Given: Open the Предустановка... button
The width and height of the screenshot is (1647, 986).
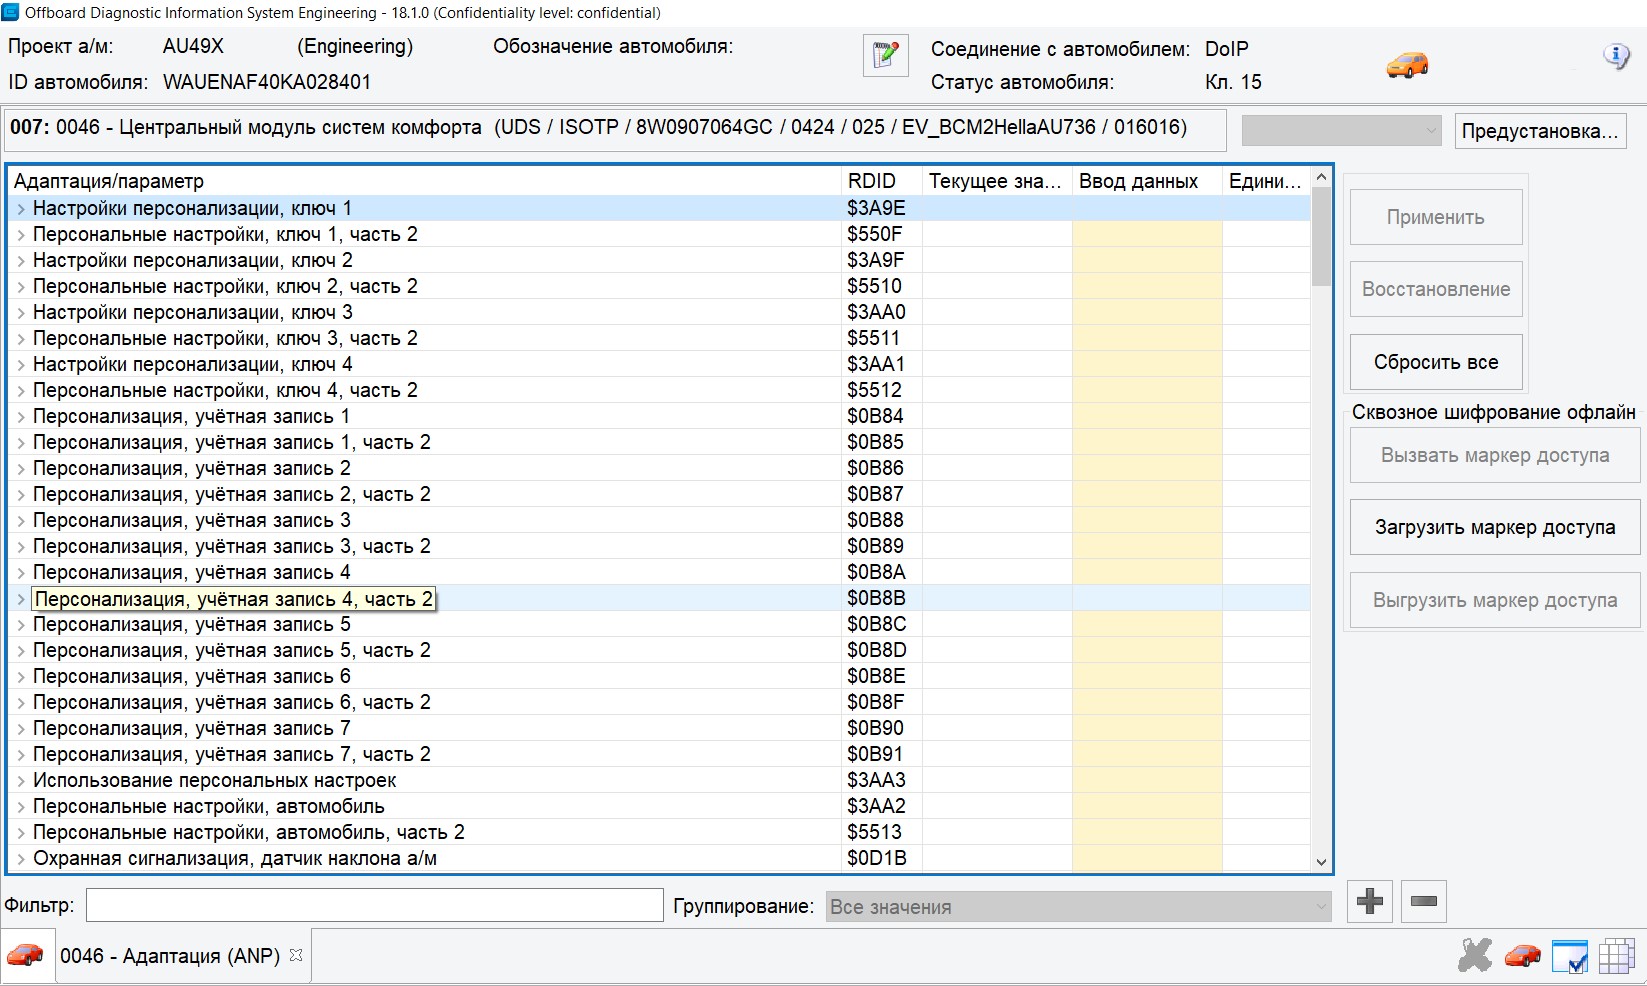Looking at the screenshot, I should 1539,131.
